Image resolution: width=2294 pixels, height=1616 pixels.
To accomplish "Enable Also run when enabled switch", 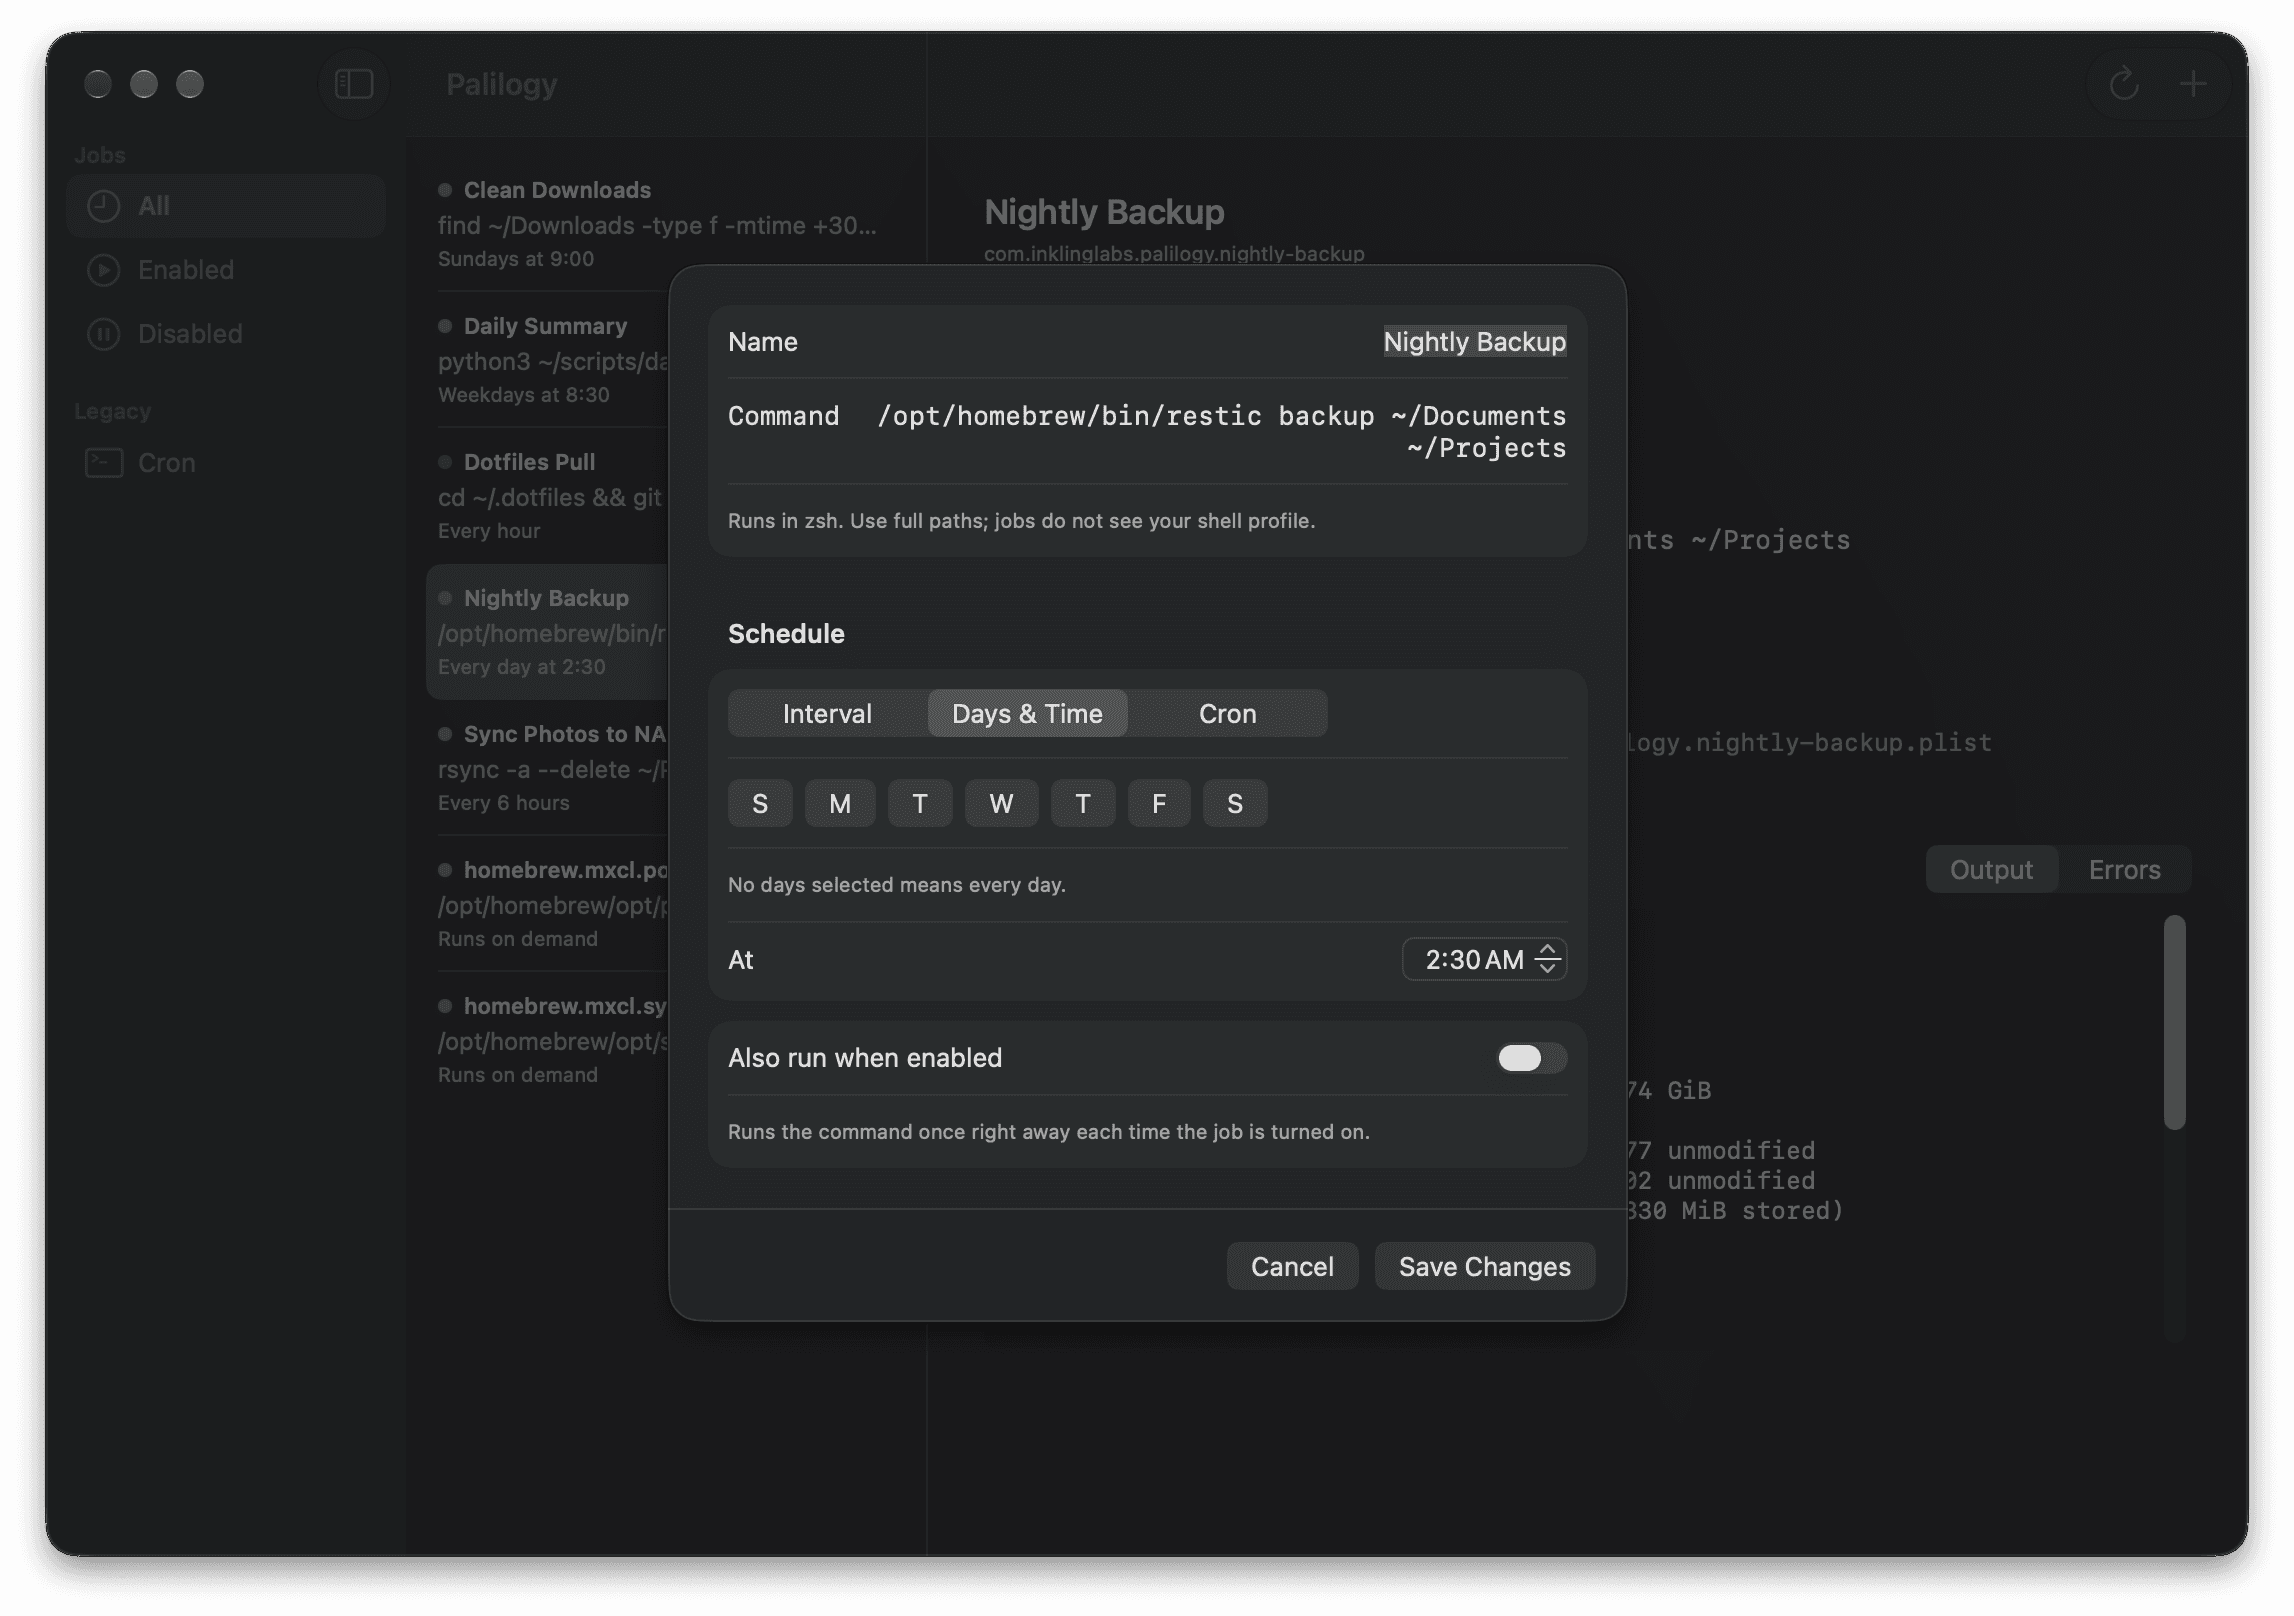I will click(x=1531, y=1058).
